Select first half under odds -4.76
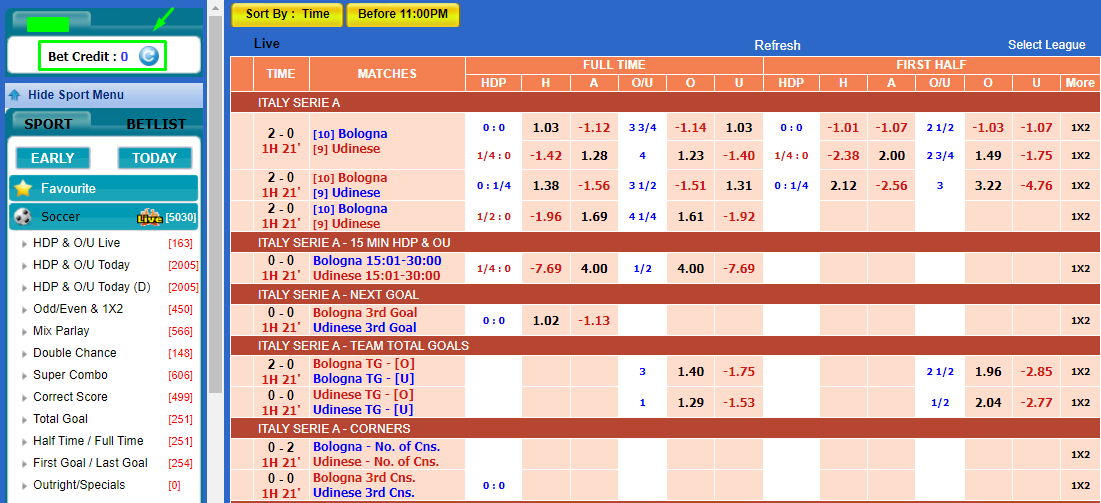Screen dimensions: 1101x503 (1036, 185)
